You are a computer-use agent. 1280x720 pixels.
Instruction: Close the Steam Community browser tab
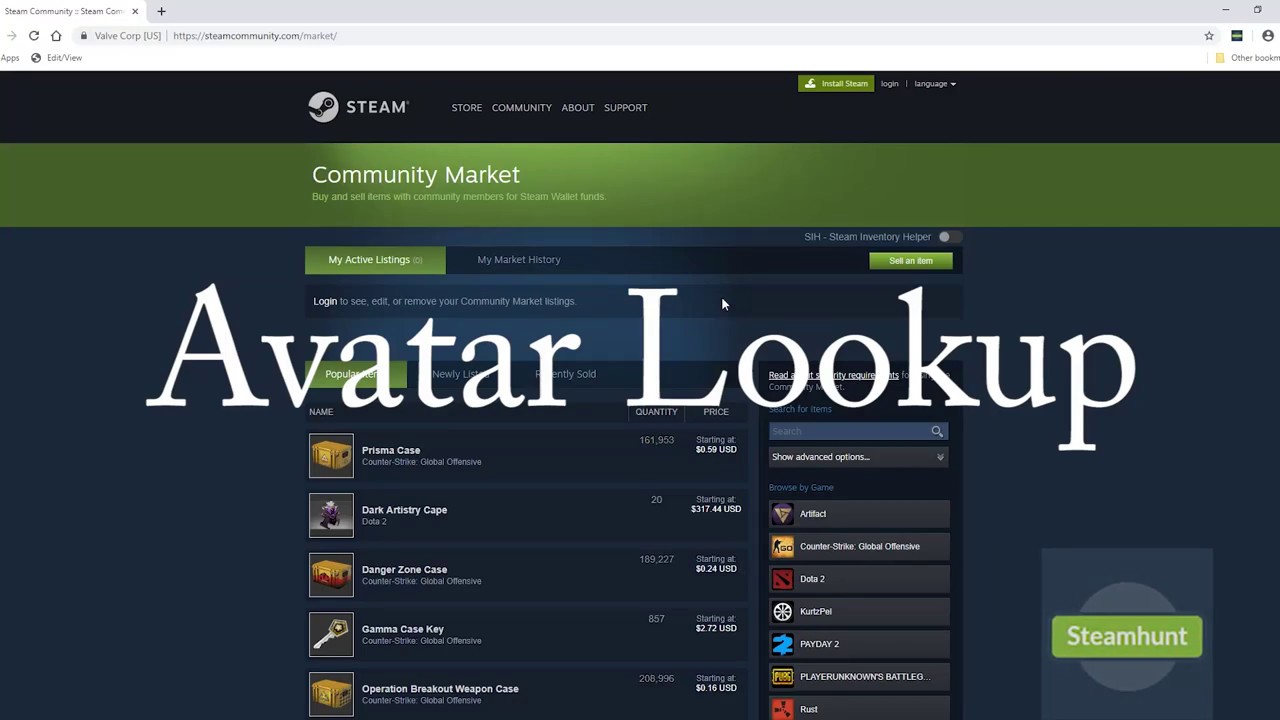(x=135, y=11)
